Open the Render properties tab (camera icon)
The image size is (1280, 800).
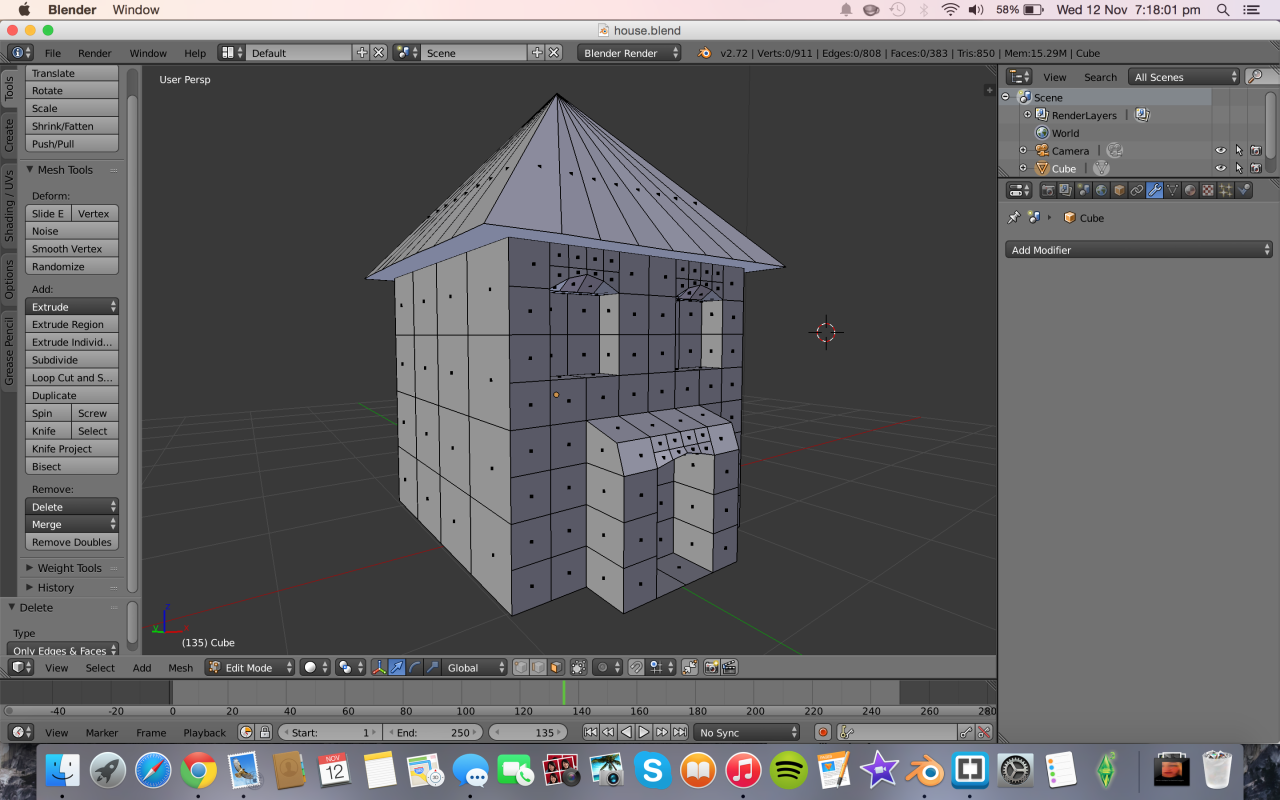click(1049, 189)
